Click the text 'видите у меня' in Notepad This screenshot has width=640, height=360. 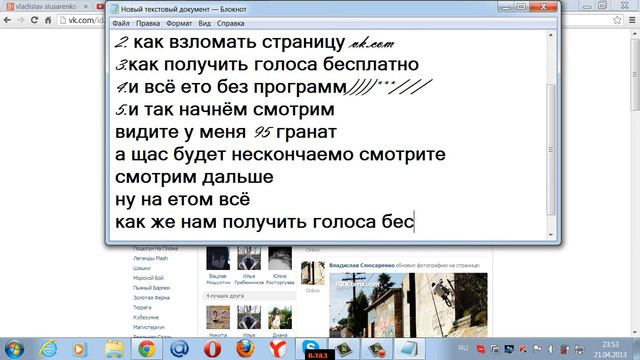coord(180,132)
